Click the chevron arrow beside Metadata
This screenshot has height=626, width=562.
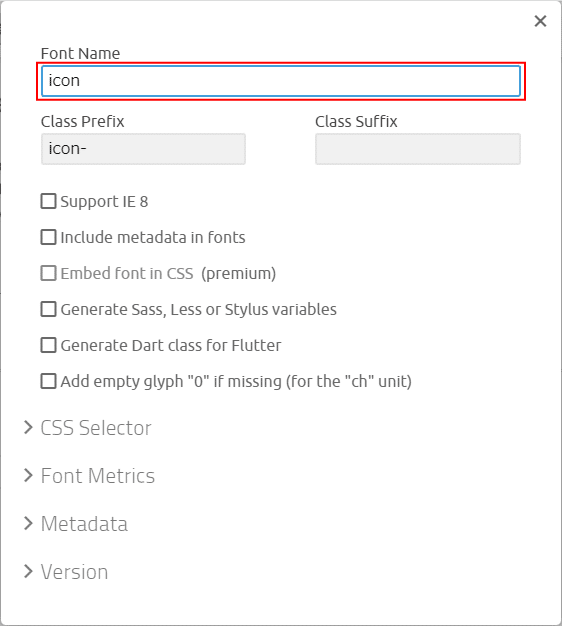pos(28,523)
